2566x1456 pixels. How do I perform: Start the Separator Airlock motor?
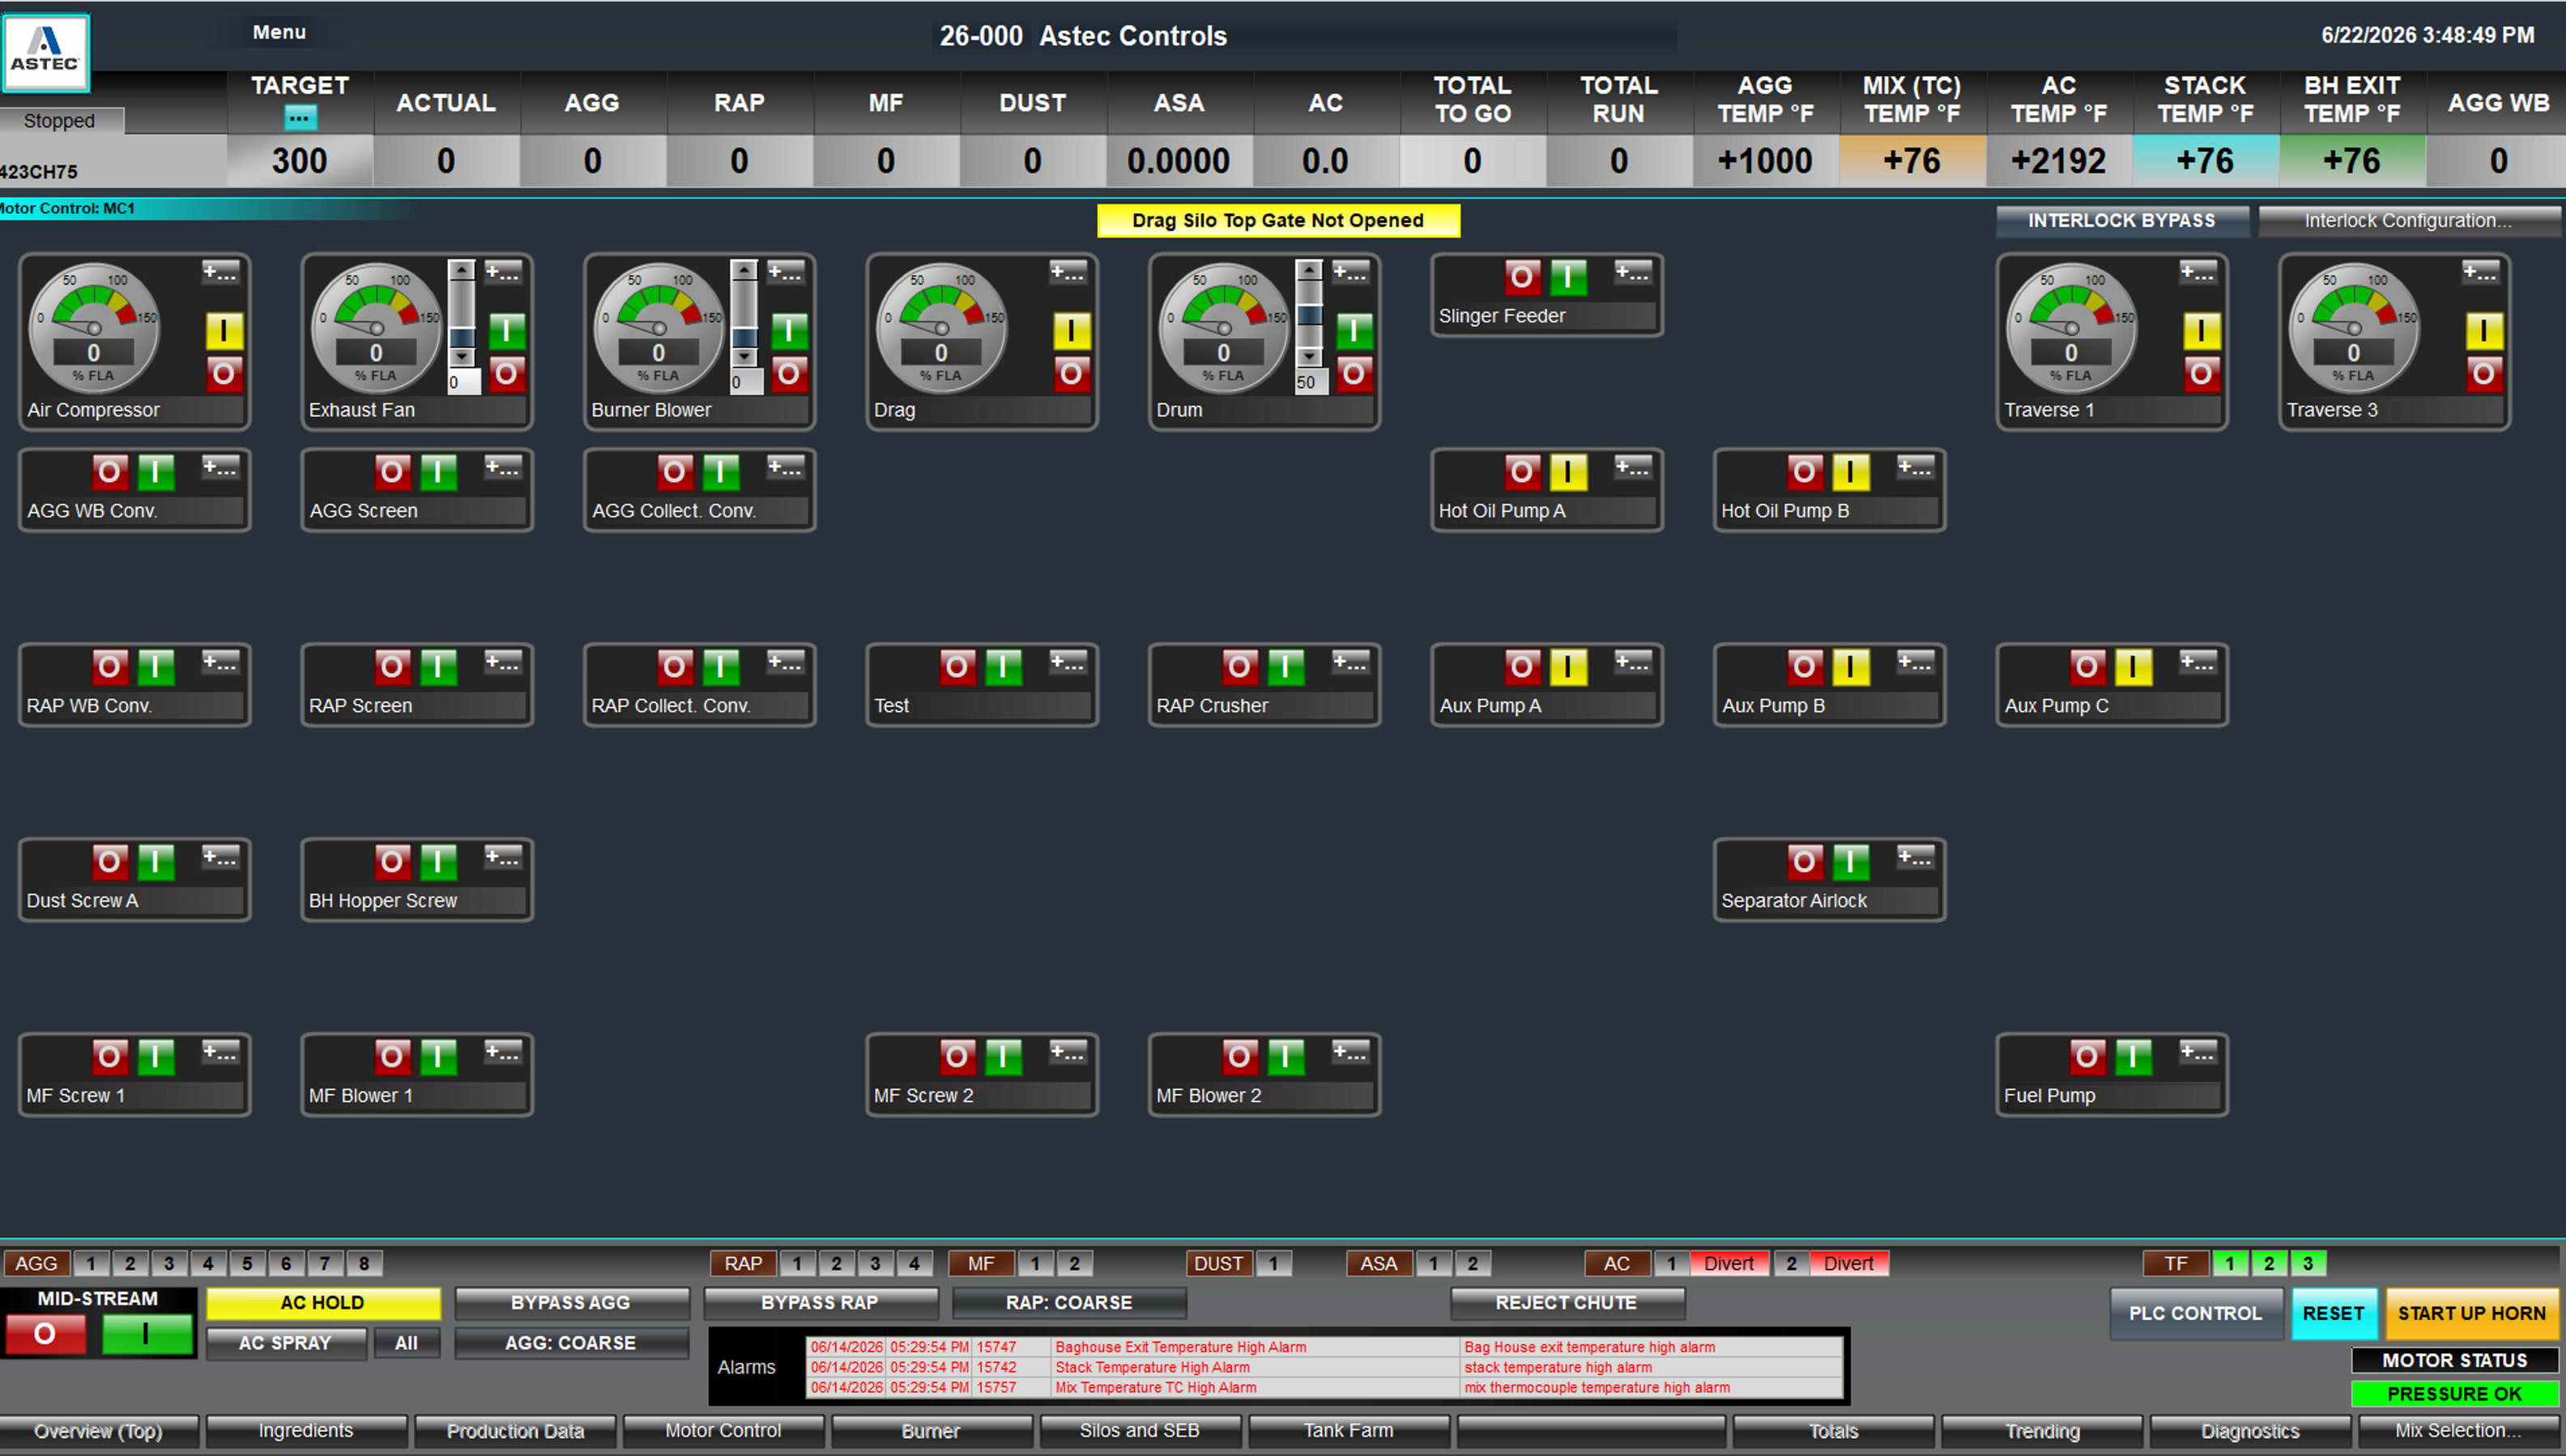point(1851,862)
